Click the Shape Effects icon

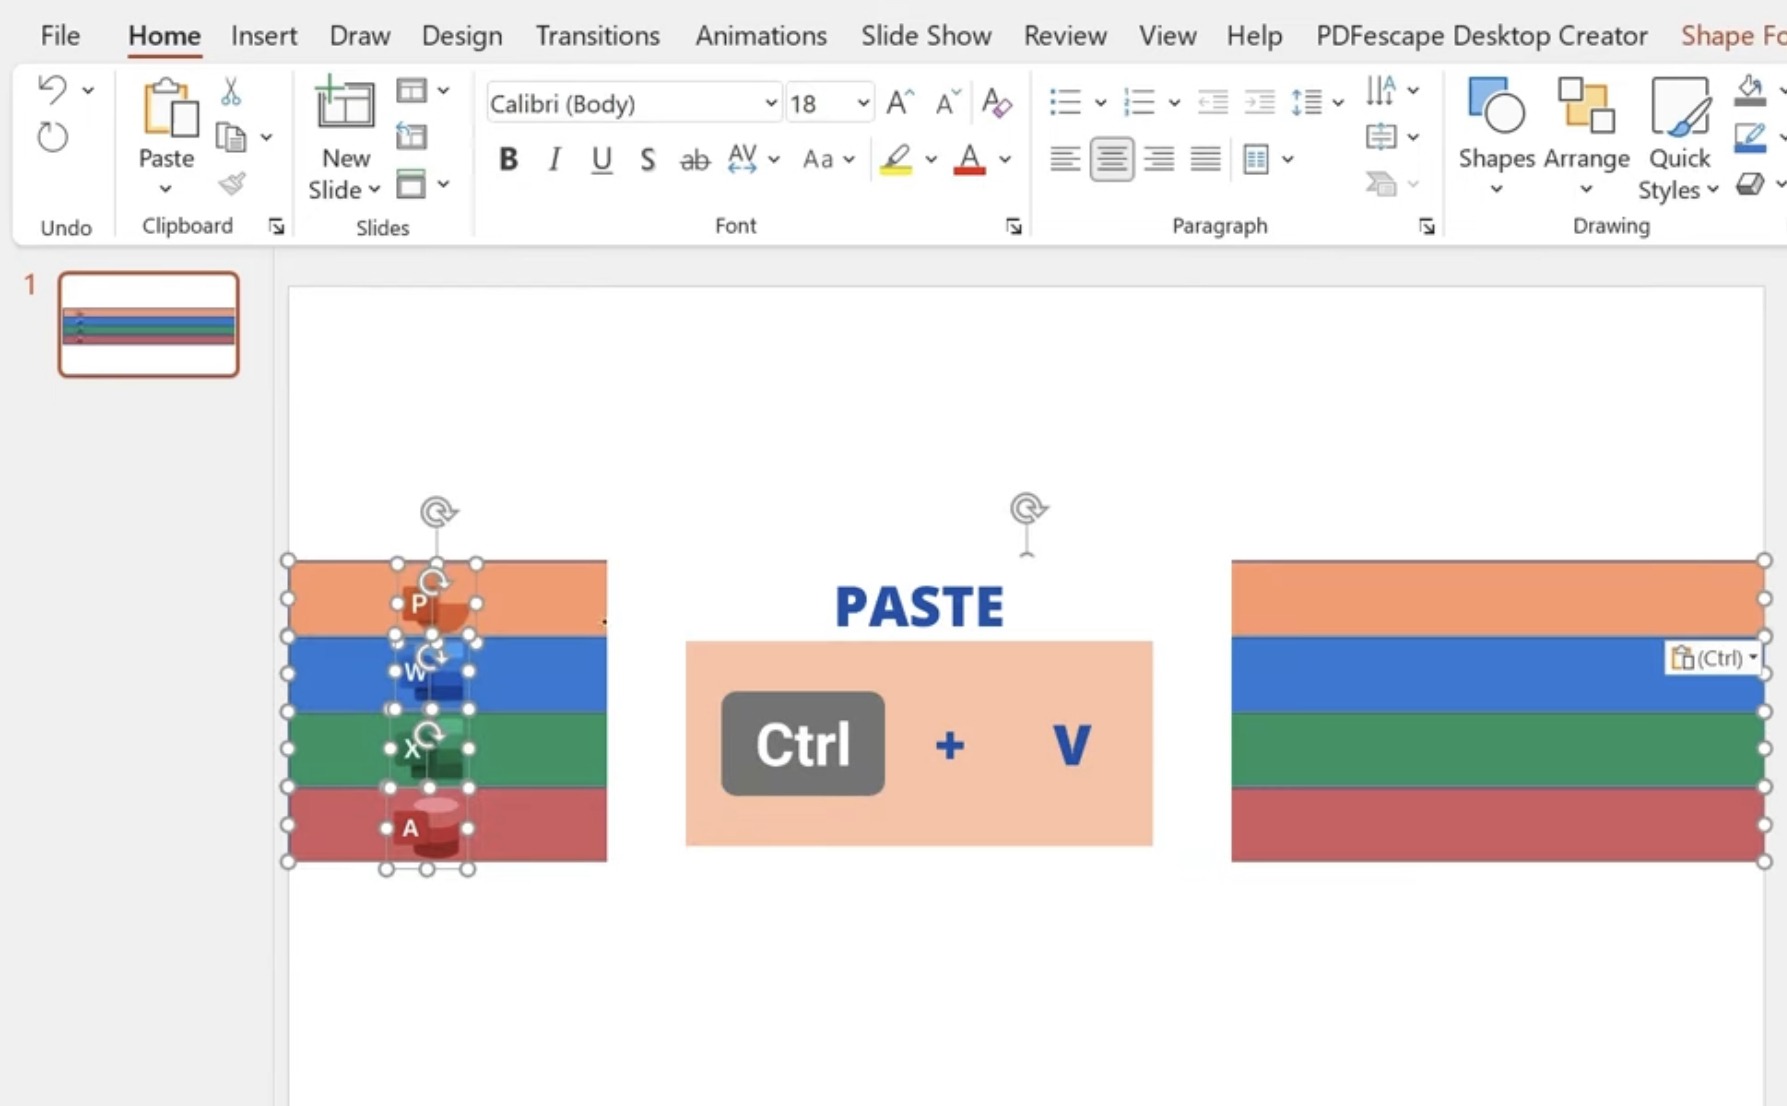(x=1750, y=184)
